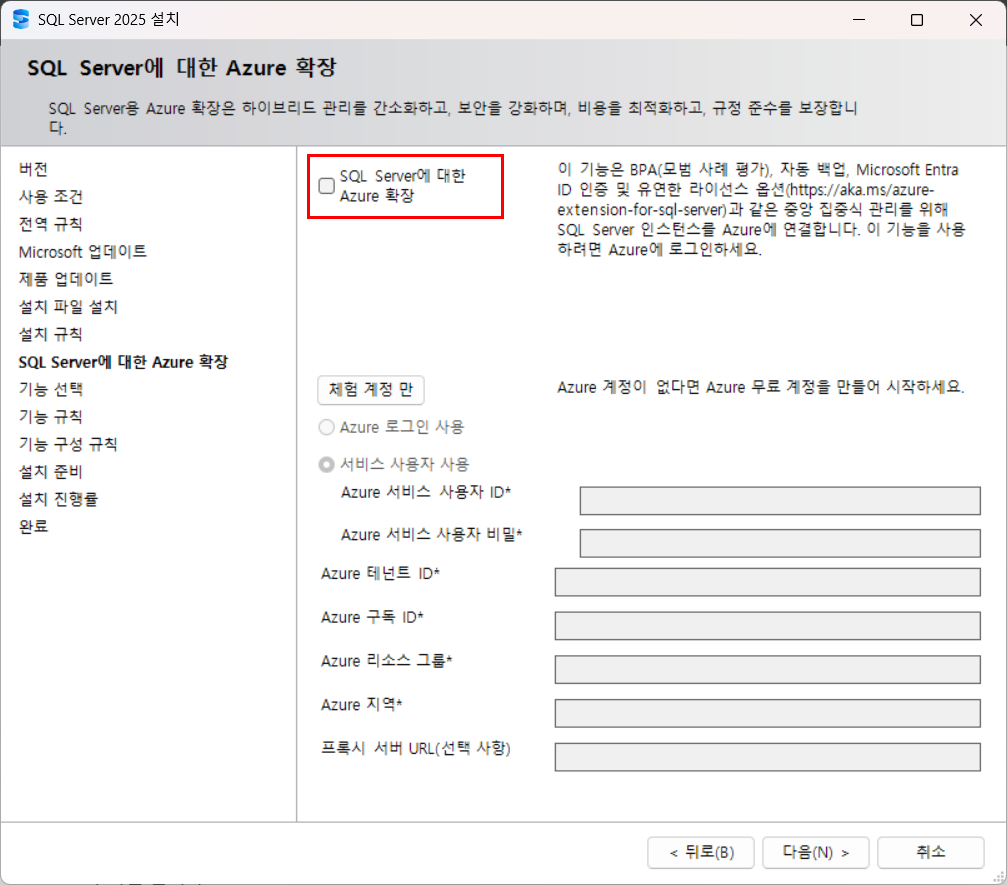Click the 체험 계정 만 button

tap(371, 390)
